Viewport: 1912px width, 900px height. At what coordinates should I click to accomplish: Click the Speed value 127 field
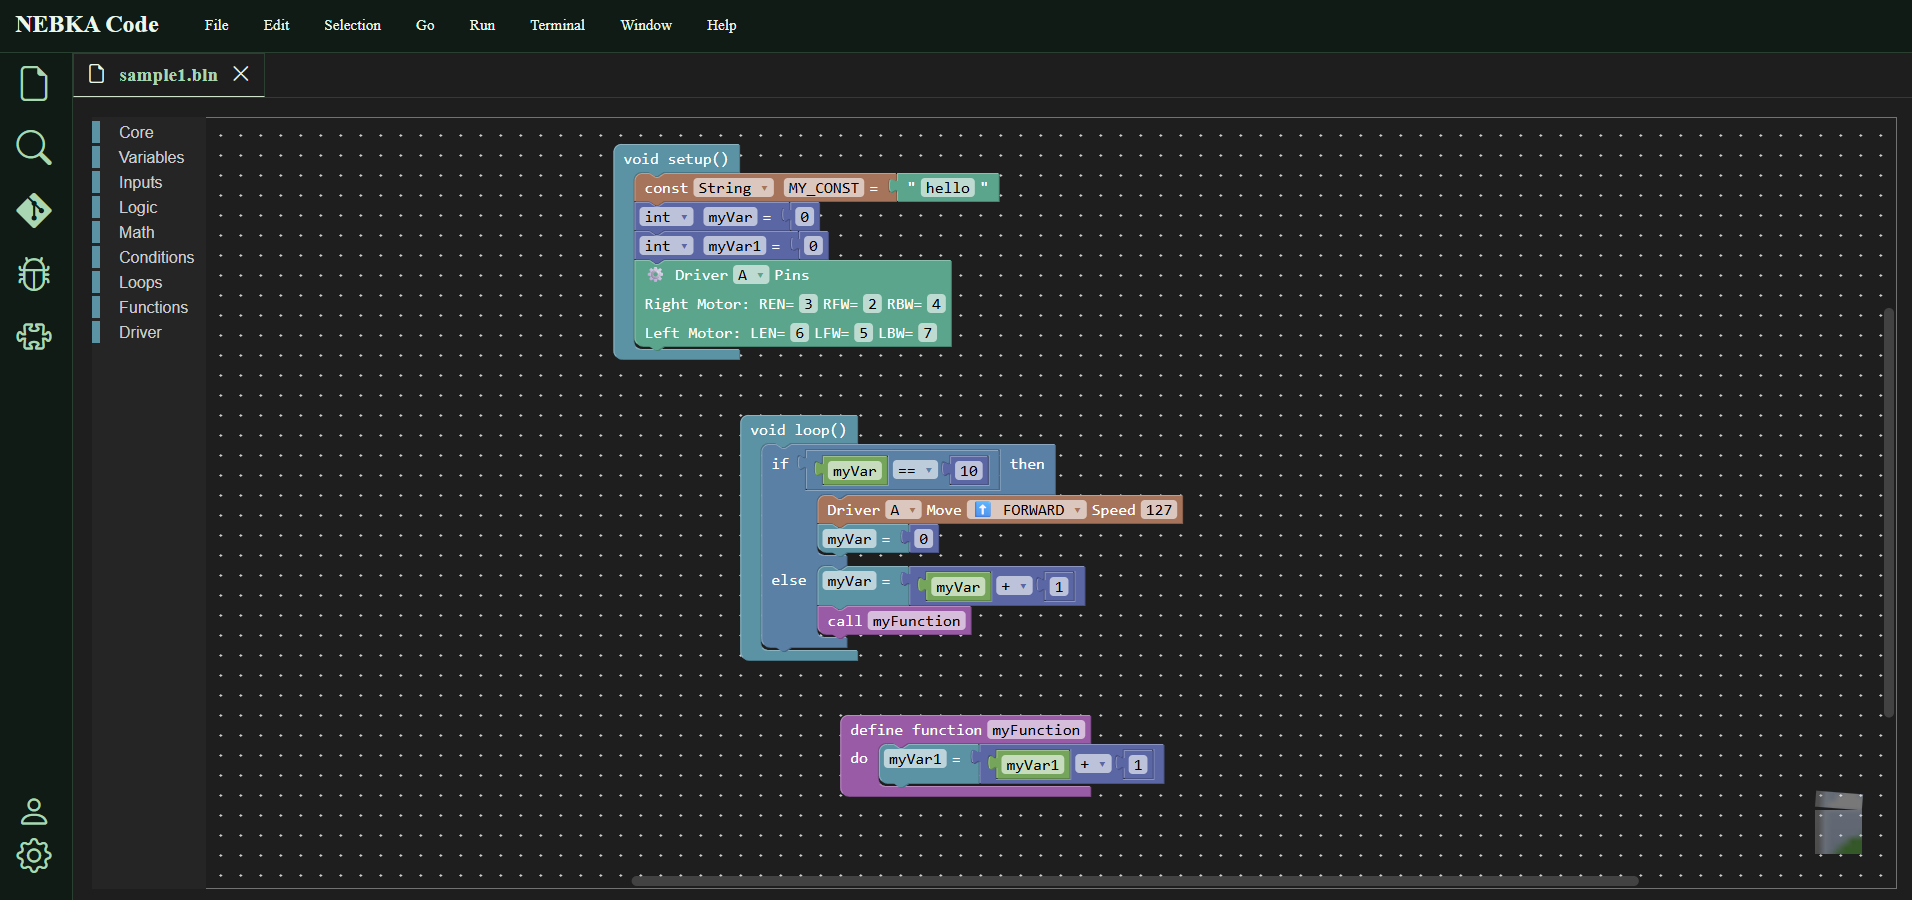tap(1158, 509)
